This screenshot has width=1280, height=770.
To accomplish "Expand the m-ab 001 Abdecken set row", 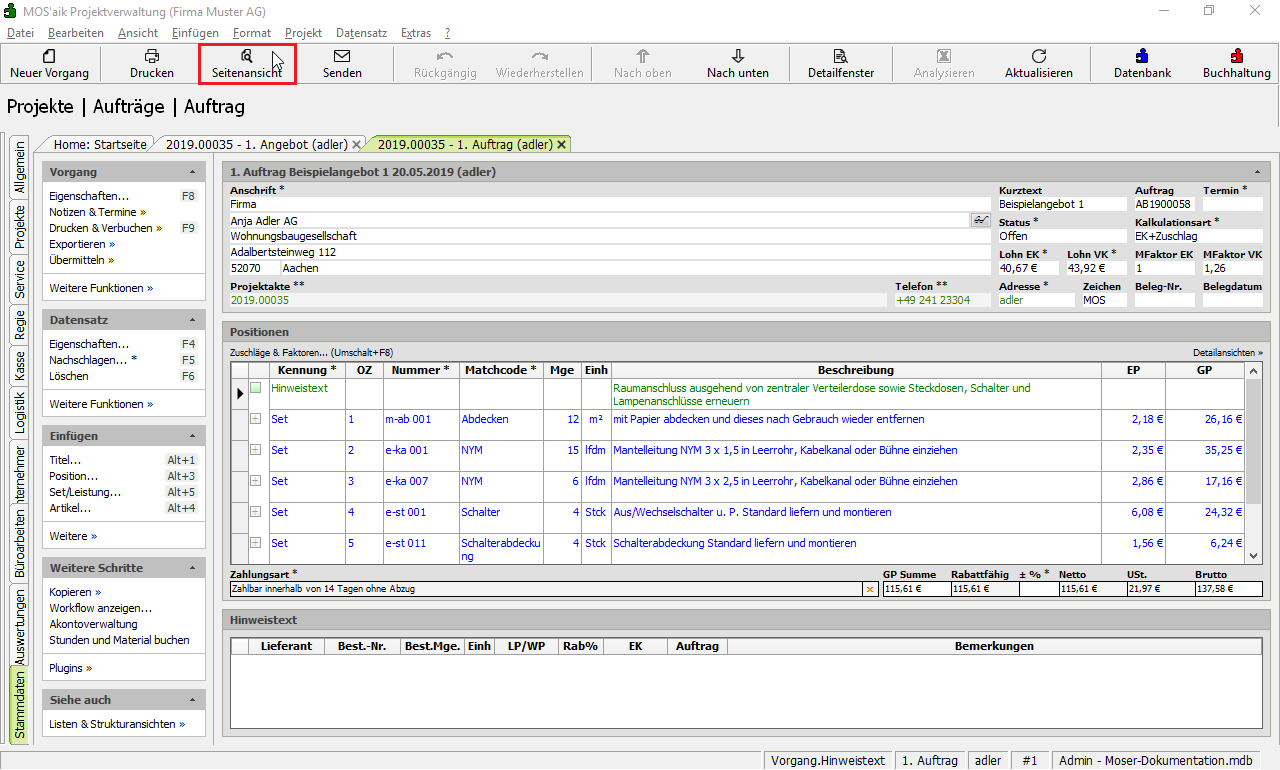I will pos(256,419).
